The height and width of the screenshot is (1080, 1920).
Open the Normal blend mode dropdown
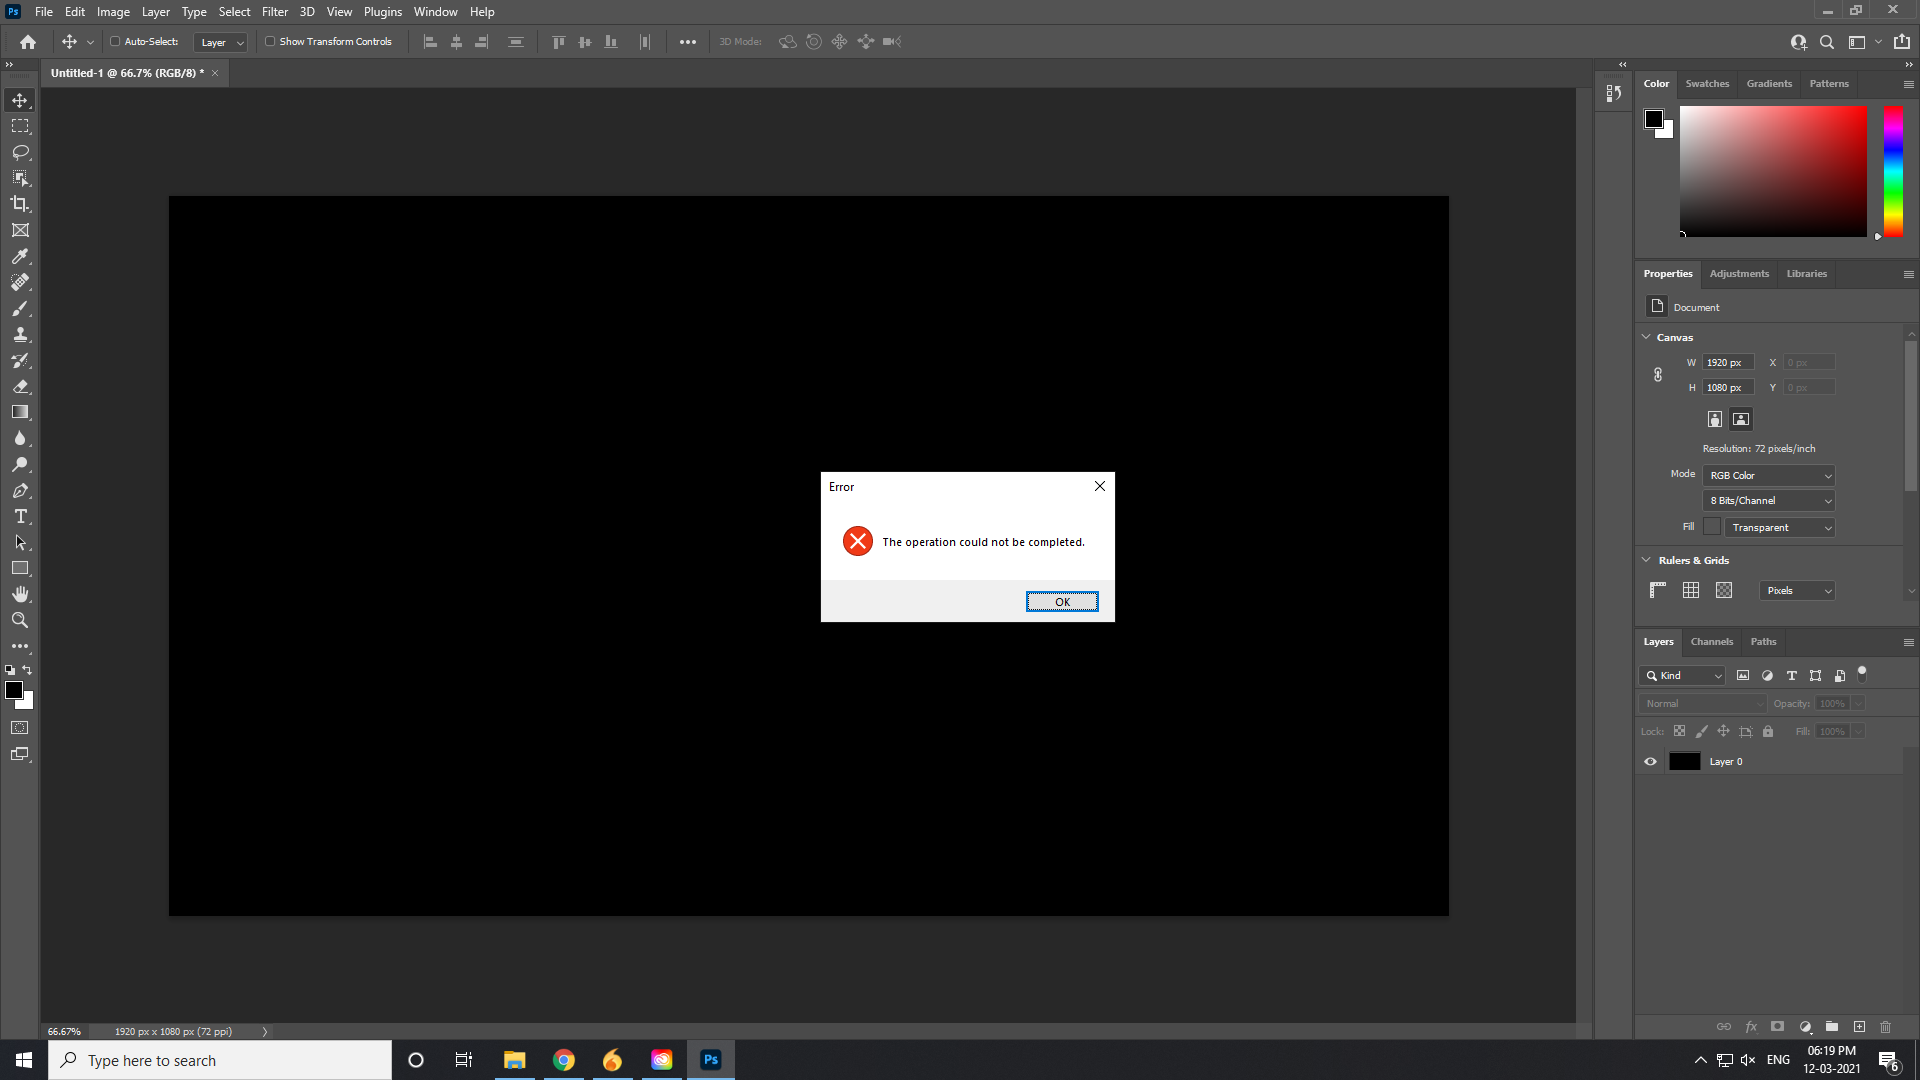1703,704
